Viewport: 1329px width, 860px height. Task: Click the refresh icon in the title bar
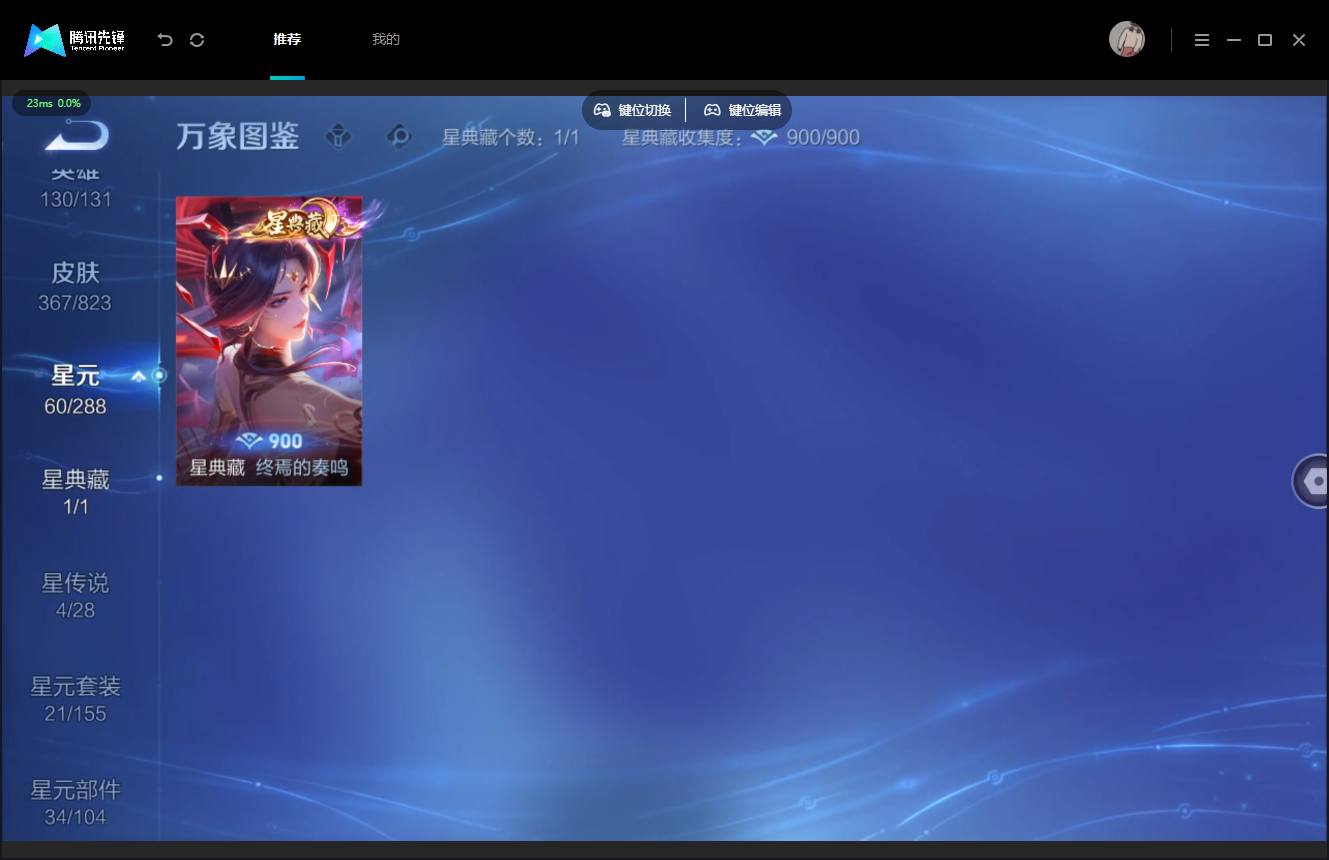point(197,40)
